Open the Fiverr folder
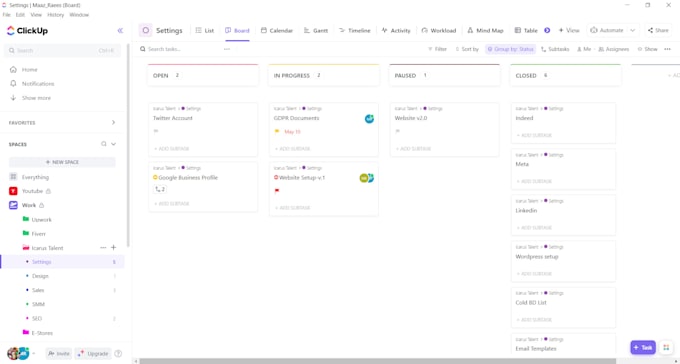680x364 pixels. [38, 234]
